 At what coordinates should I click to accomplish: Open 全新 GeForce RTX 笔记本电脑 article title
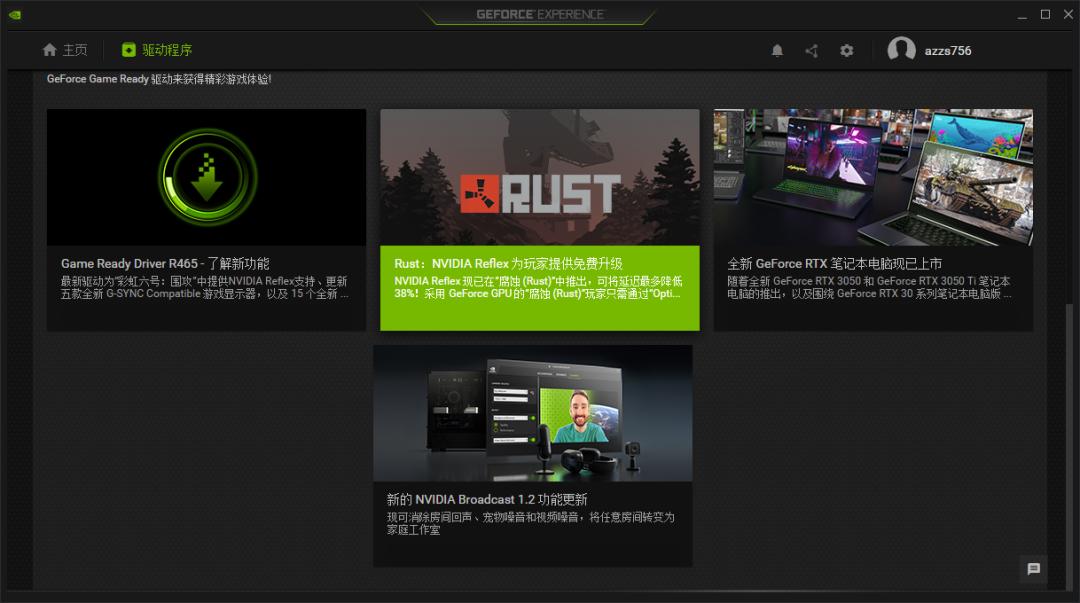tap(835, 263)
